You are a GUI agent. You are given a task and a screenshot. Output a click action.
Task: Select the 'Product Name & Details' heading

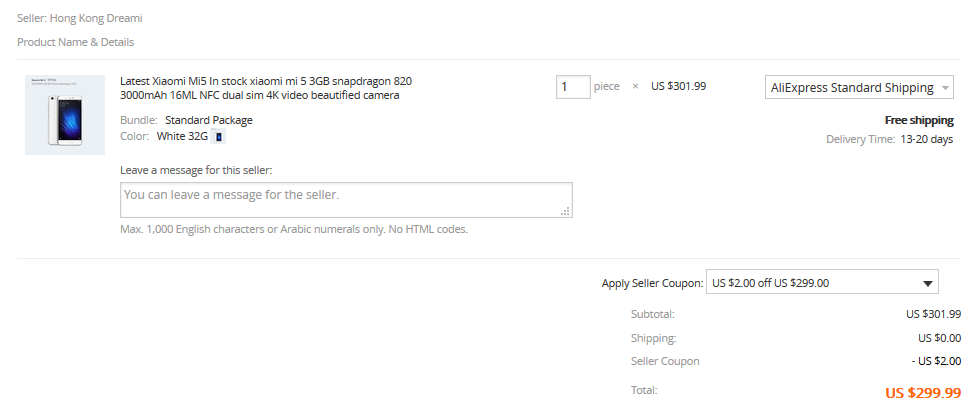coord(75,42)
